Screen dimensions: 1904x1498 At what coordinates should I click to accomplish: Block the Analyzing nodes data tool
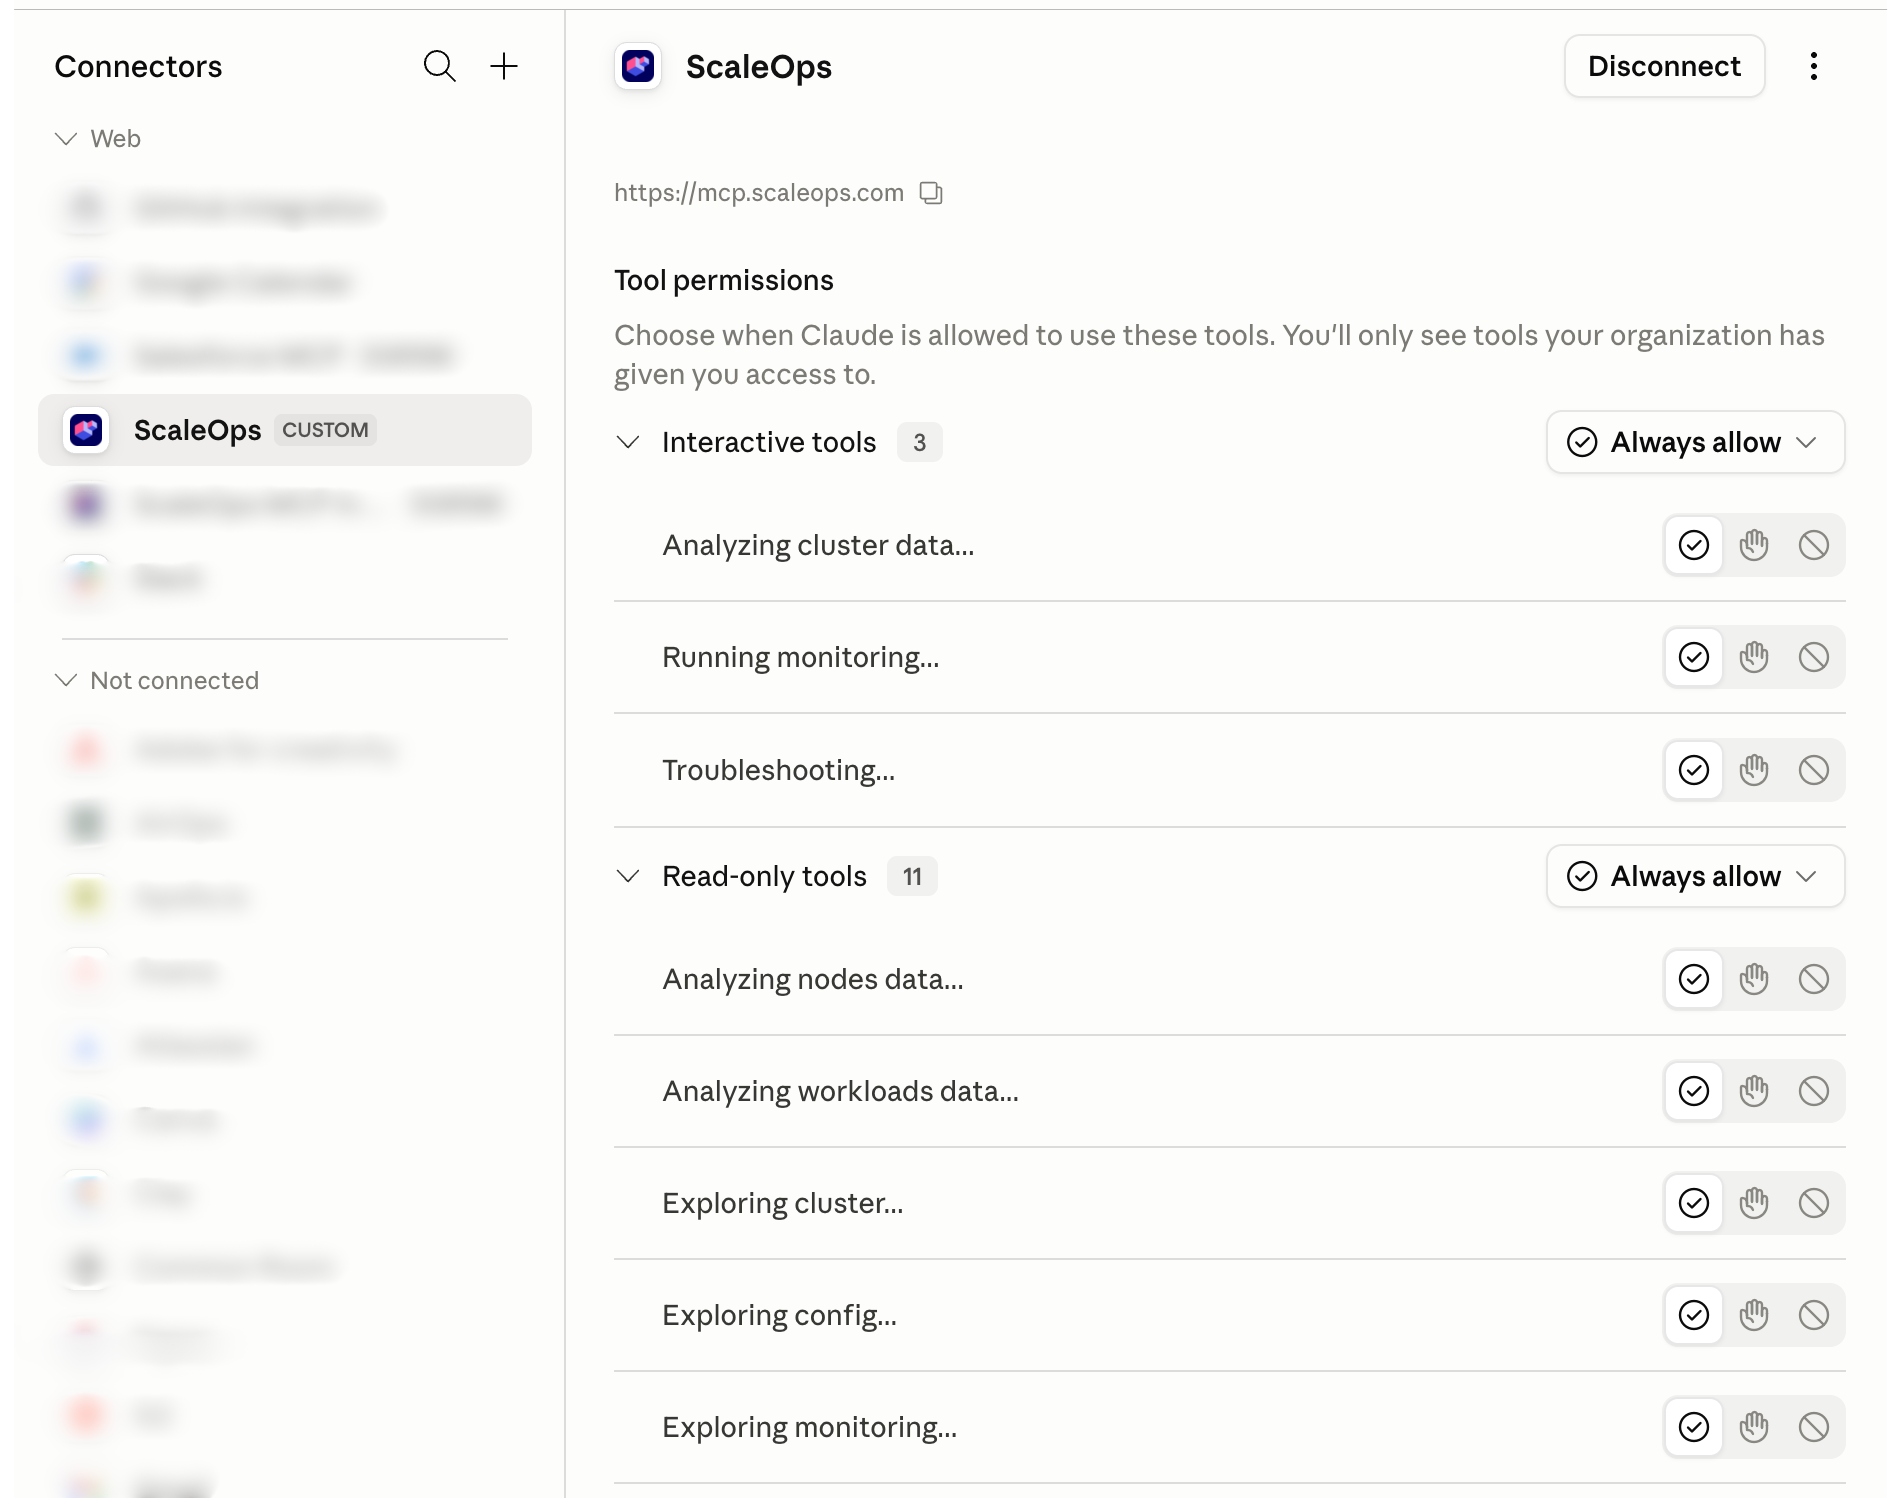click(x=1813, y=979)
